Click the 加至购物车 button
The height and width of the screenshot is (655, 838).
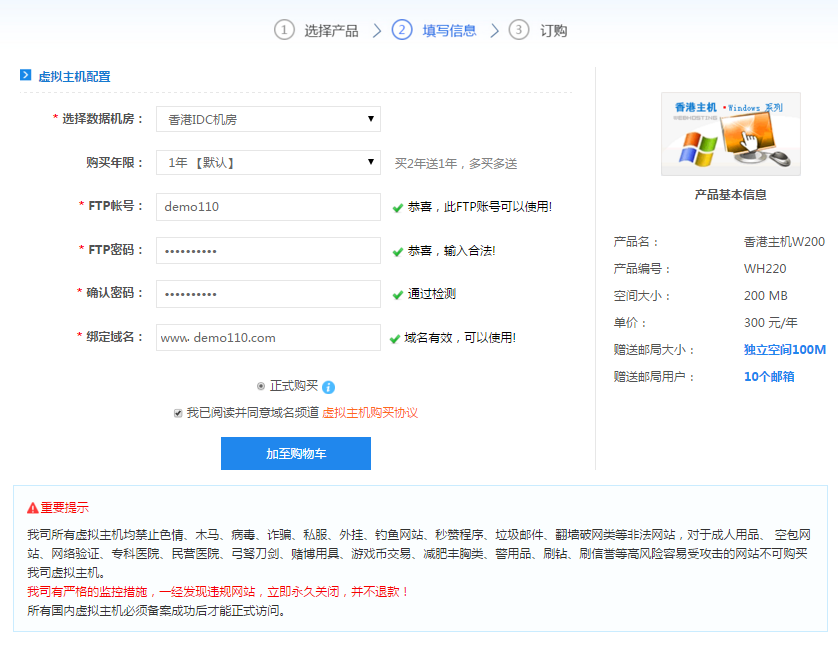[x=295, y=454]
